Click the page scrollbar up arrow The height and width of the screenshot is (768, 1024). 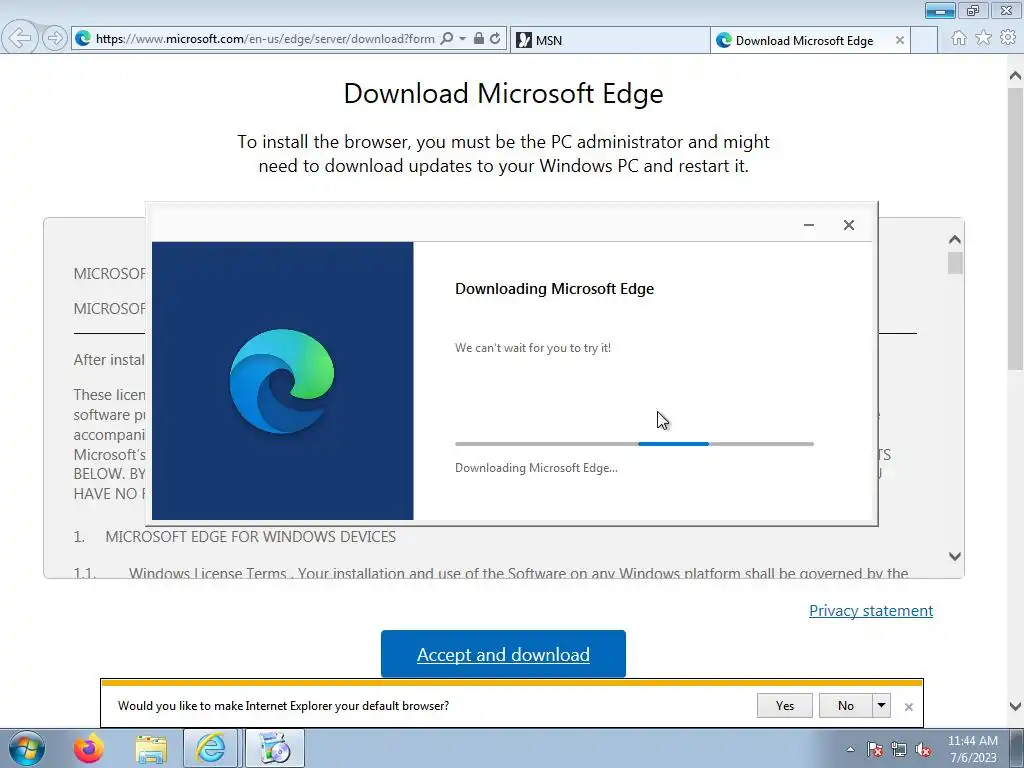click(1015, 76)
